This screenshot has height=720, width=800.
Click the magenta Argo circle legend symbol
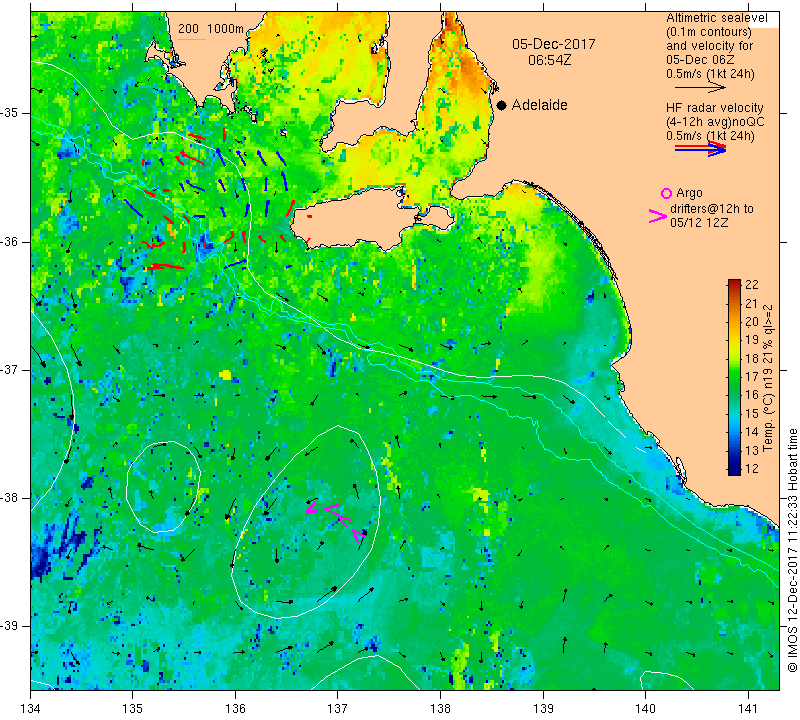pos(666,193)
